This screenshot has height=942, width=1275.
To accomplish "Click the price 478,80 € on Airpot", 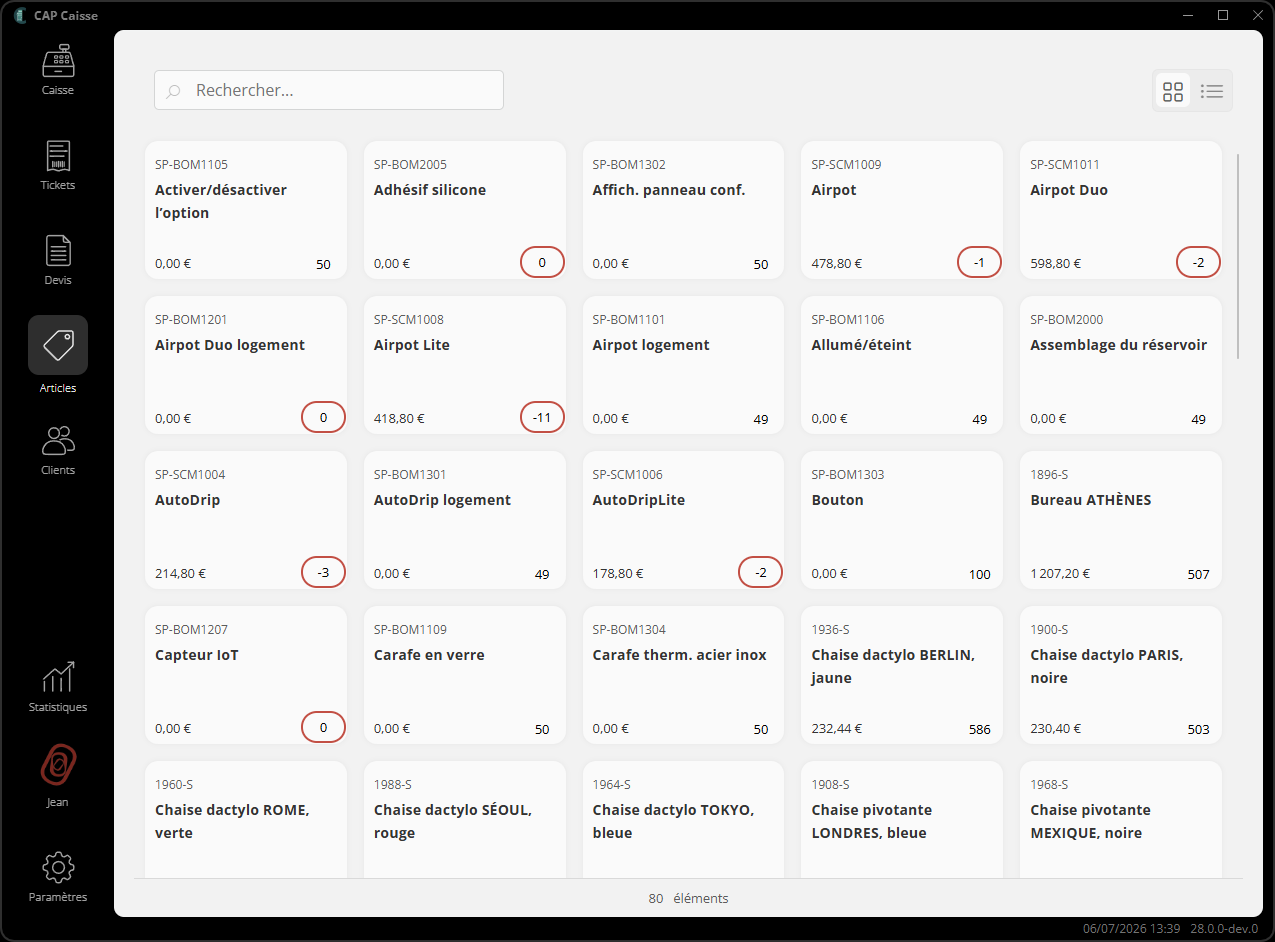I will pyautogui.click(x=837, y=264).
